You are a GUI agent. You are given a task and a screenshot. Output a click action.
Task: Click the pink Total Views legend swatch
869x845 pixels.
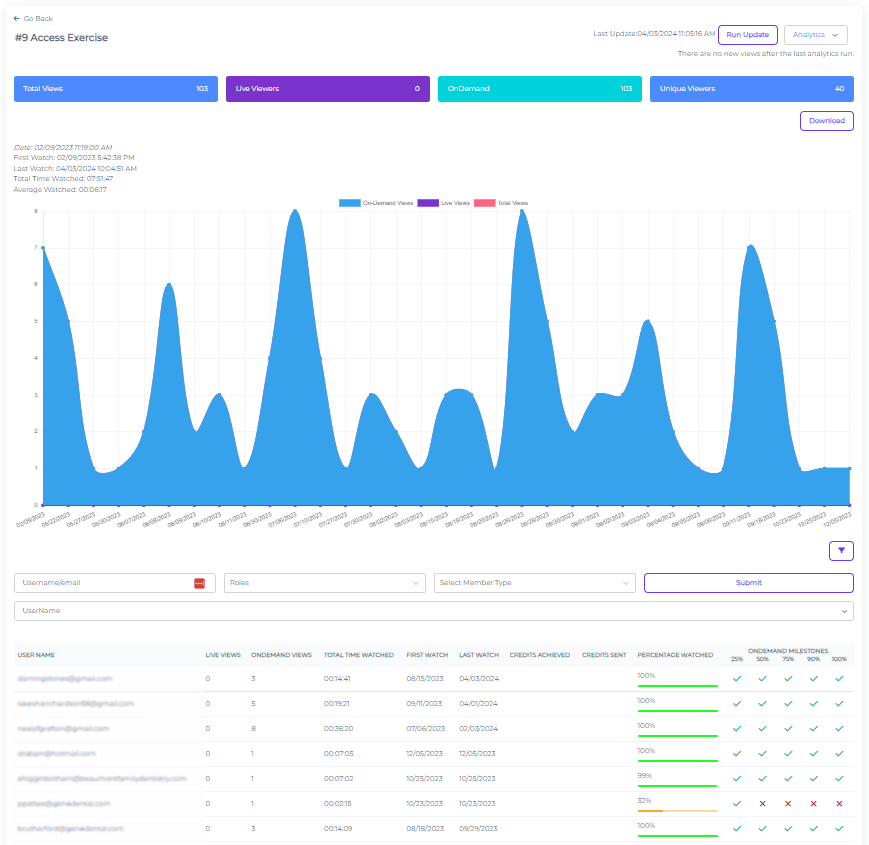tap(484, 203)
